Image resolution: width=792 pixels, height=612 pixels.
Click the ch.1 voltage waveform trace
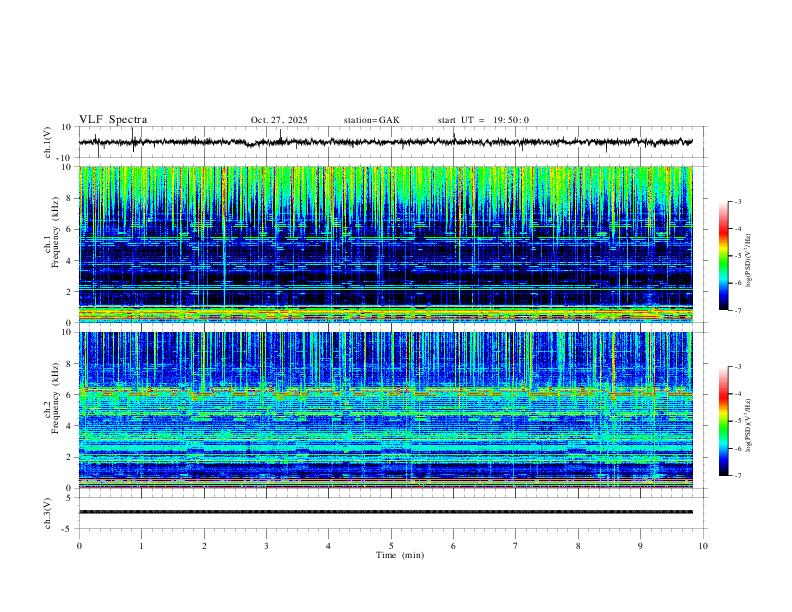click(x=386, y=142)
